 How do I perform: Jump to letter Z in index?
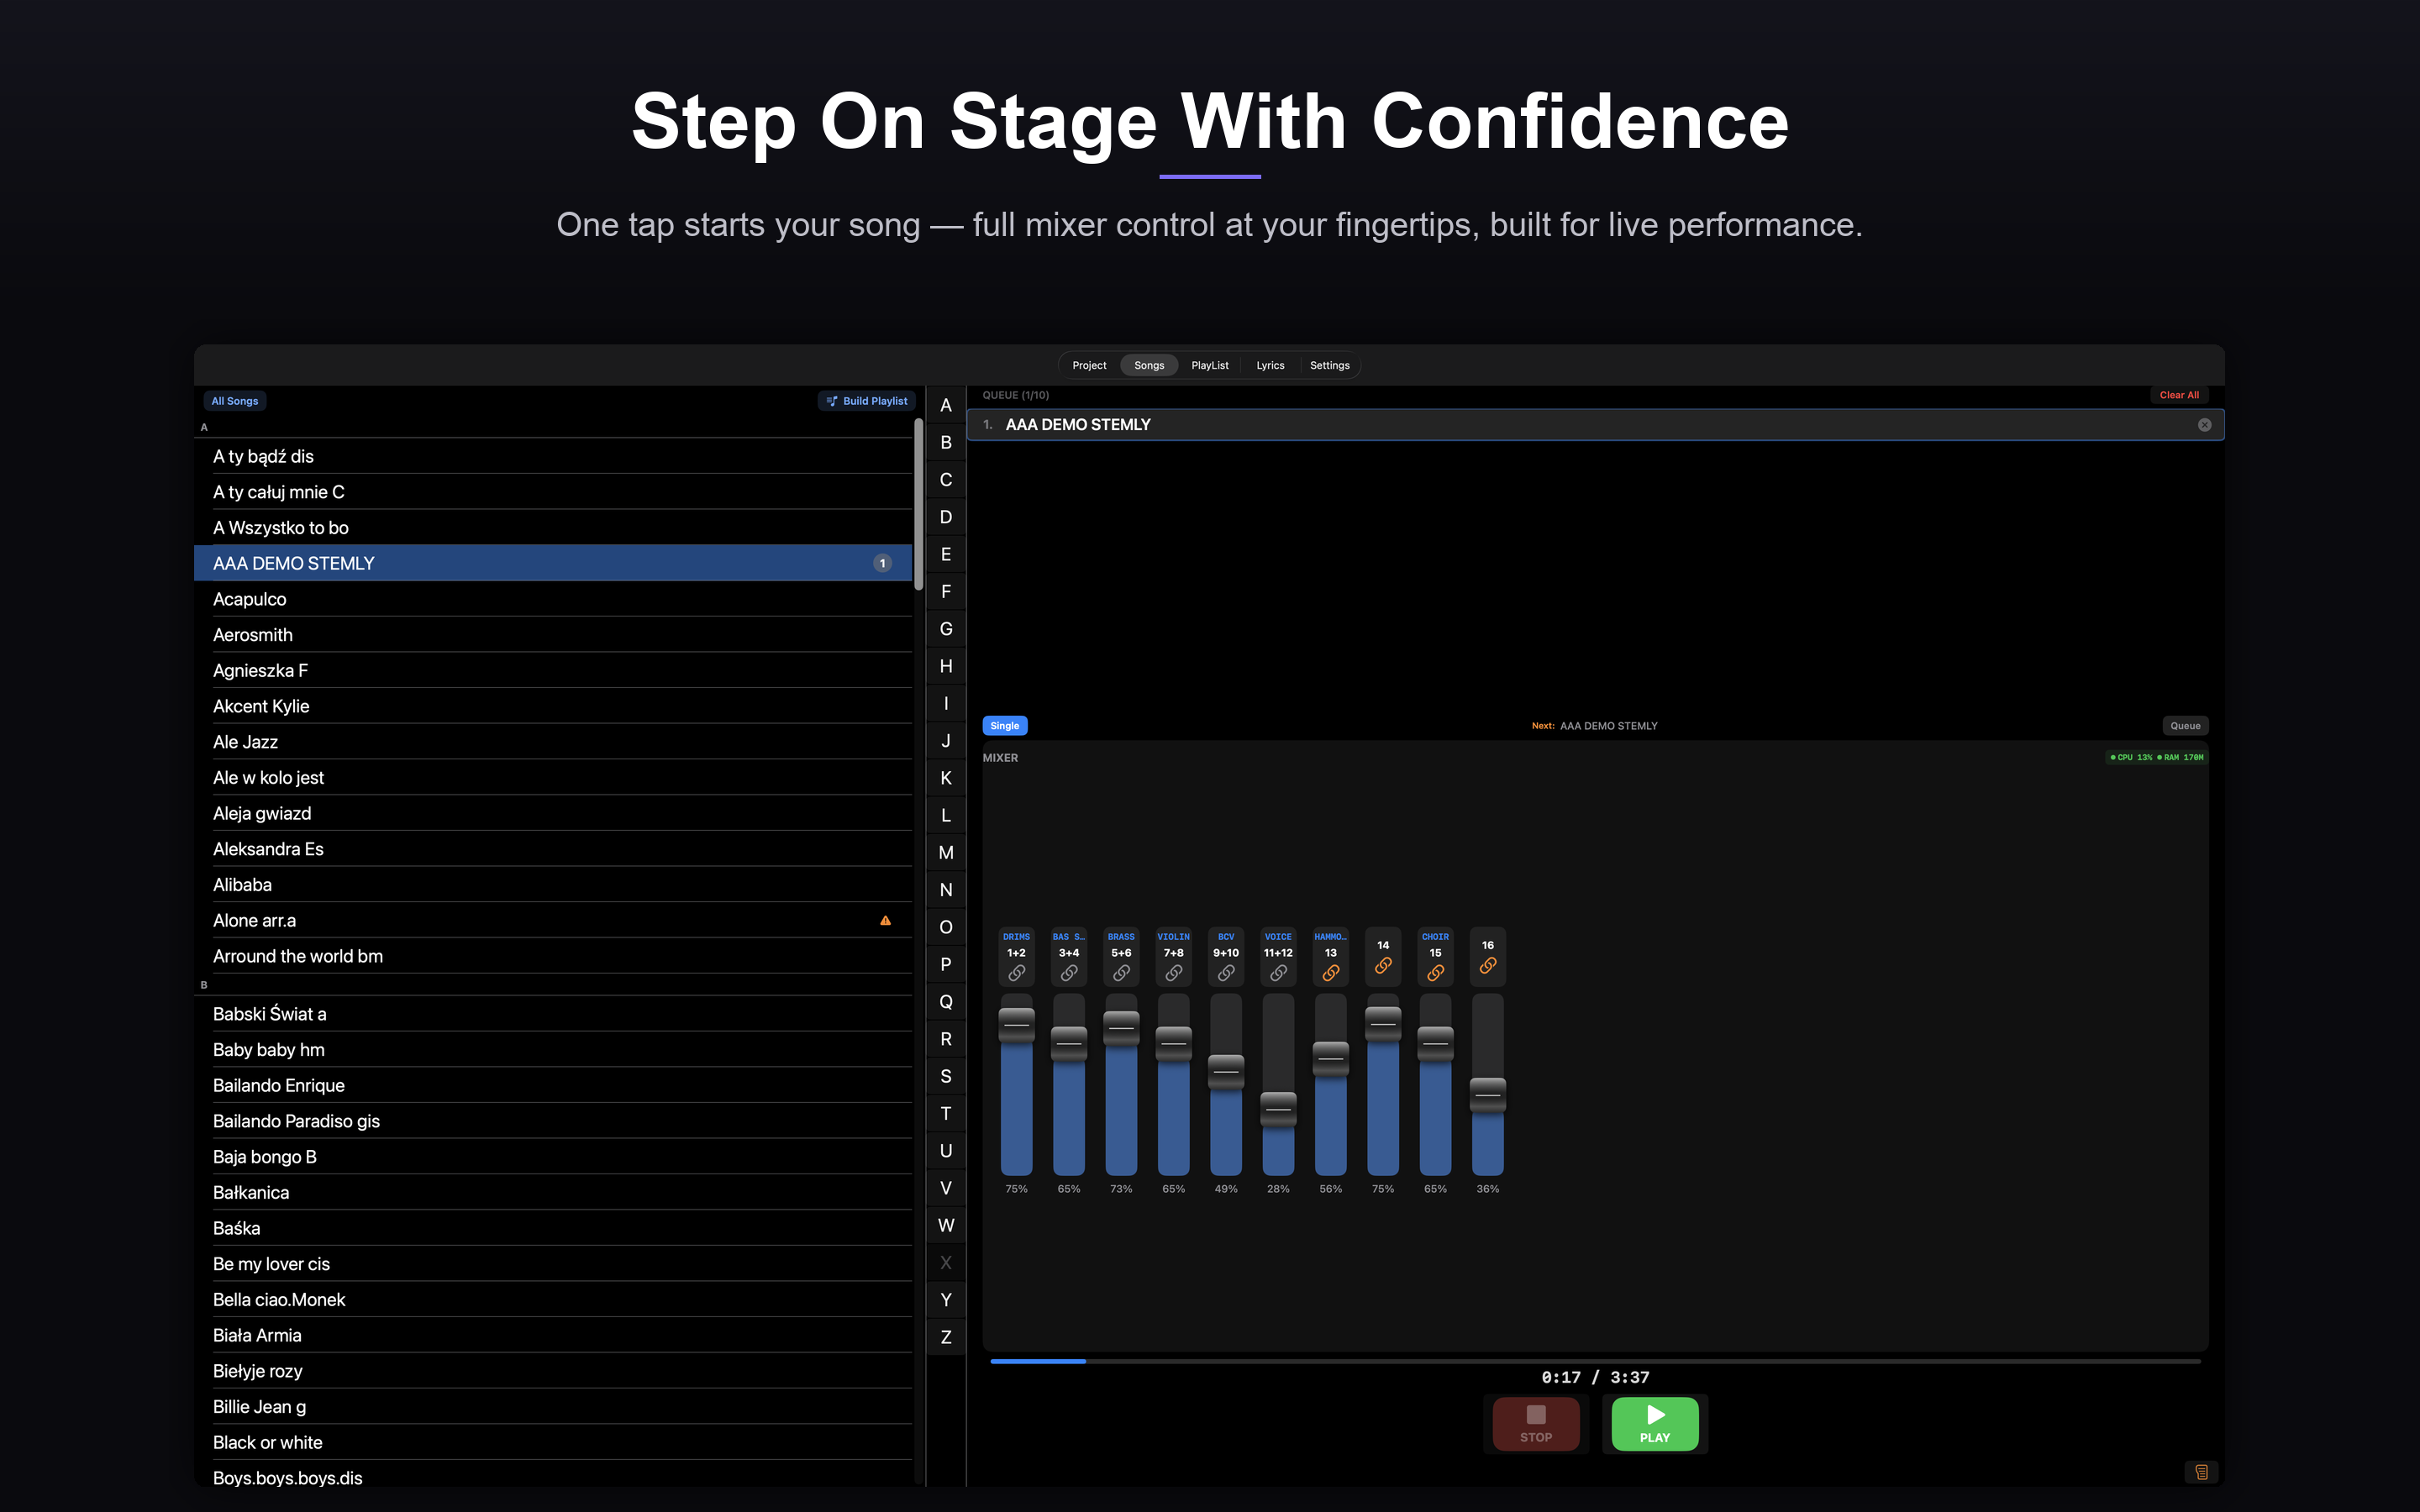[x=945, y=1338]
